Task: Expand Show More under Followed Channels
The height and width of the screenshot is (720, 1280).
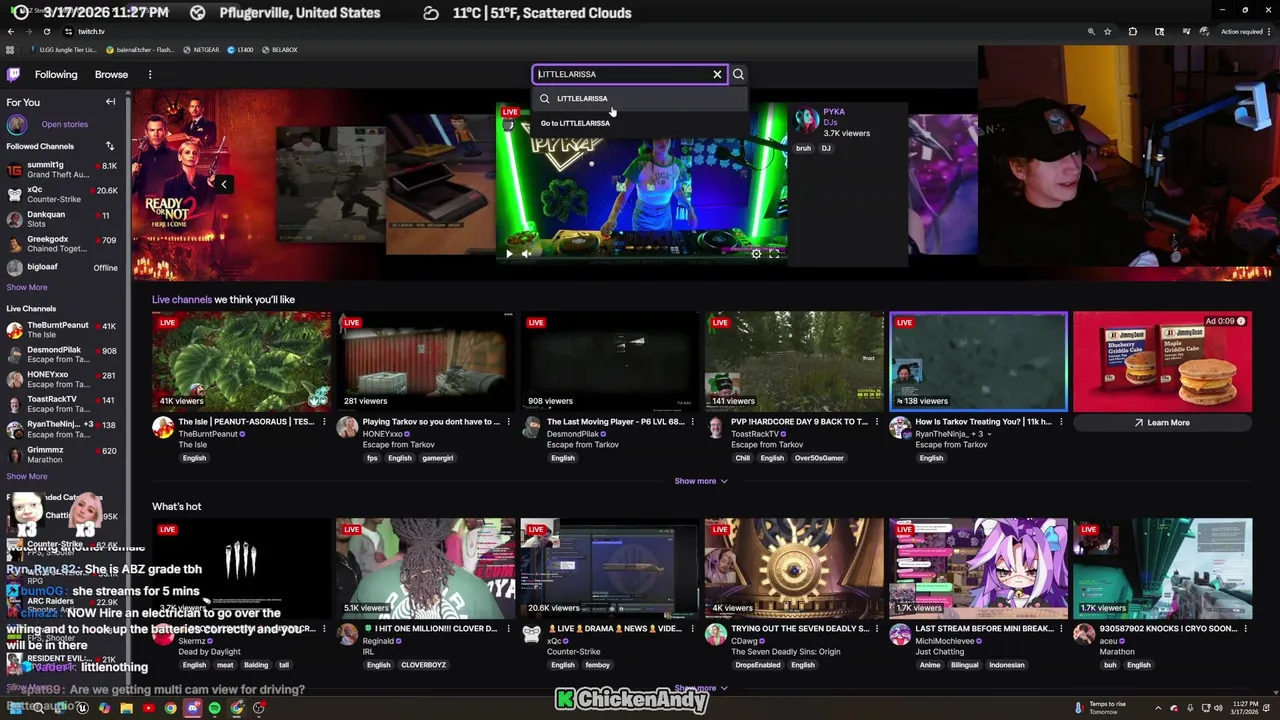Action: coord(27,287)
